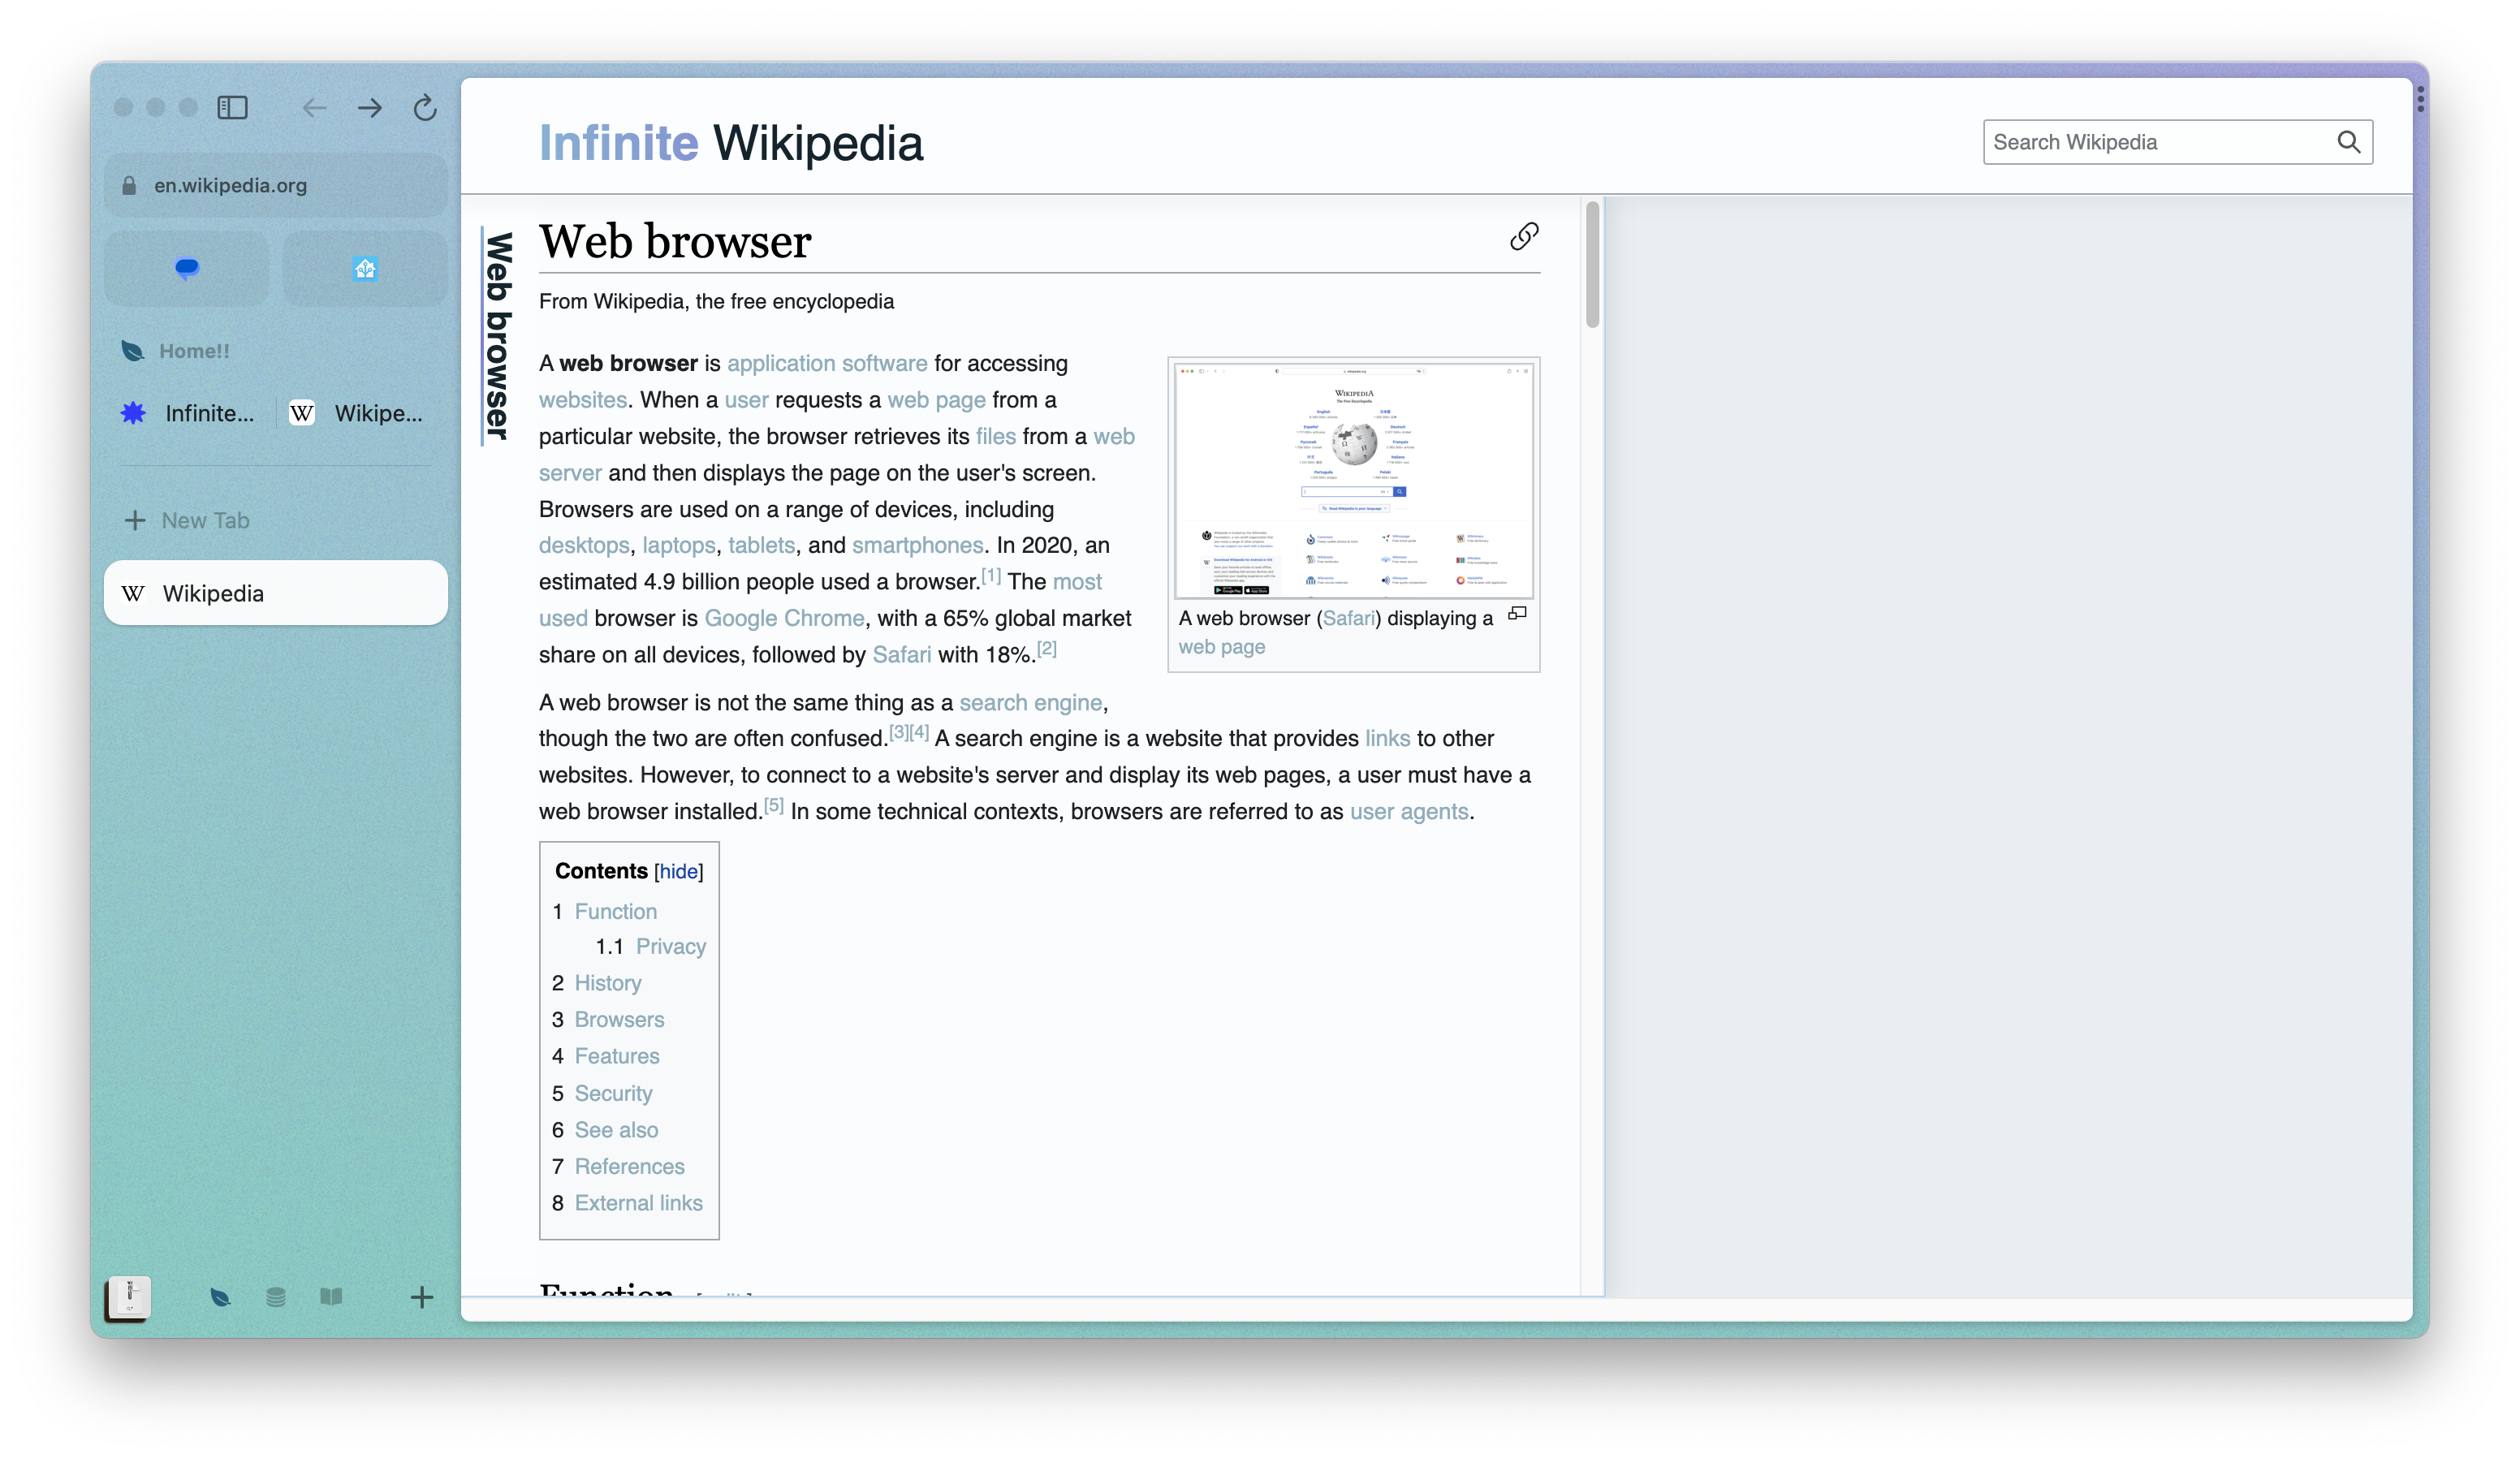This screenshot has height=1458, width=2520.
Task: Click the vertical Web browser panel label
Action: click(x=498, y=335)
